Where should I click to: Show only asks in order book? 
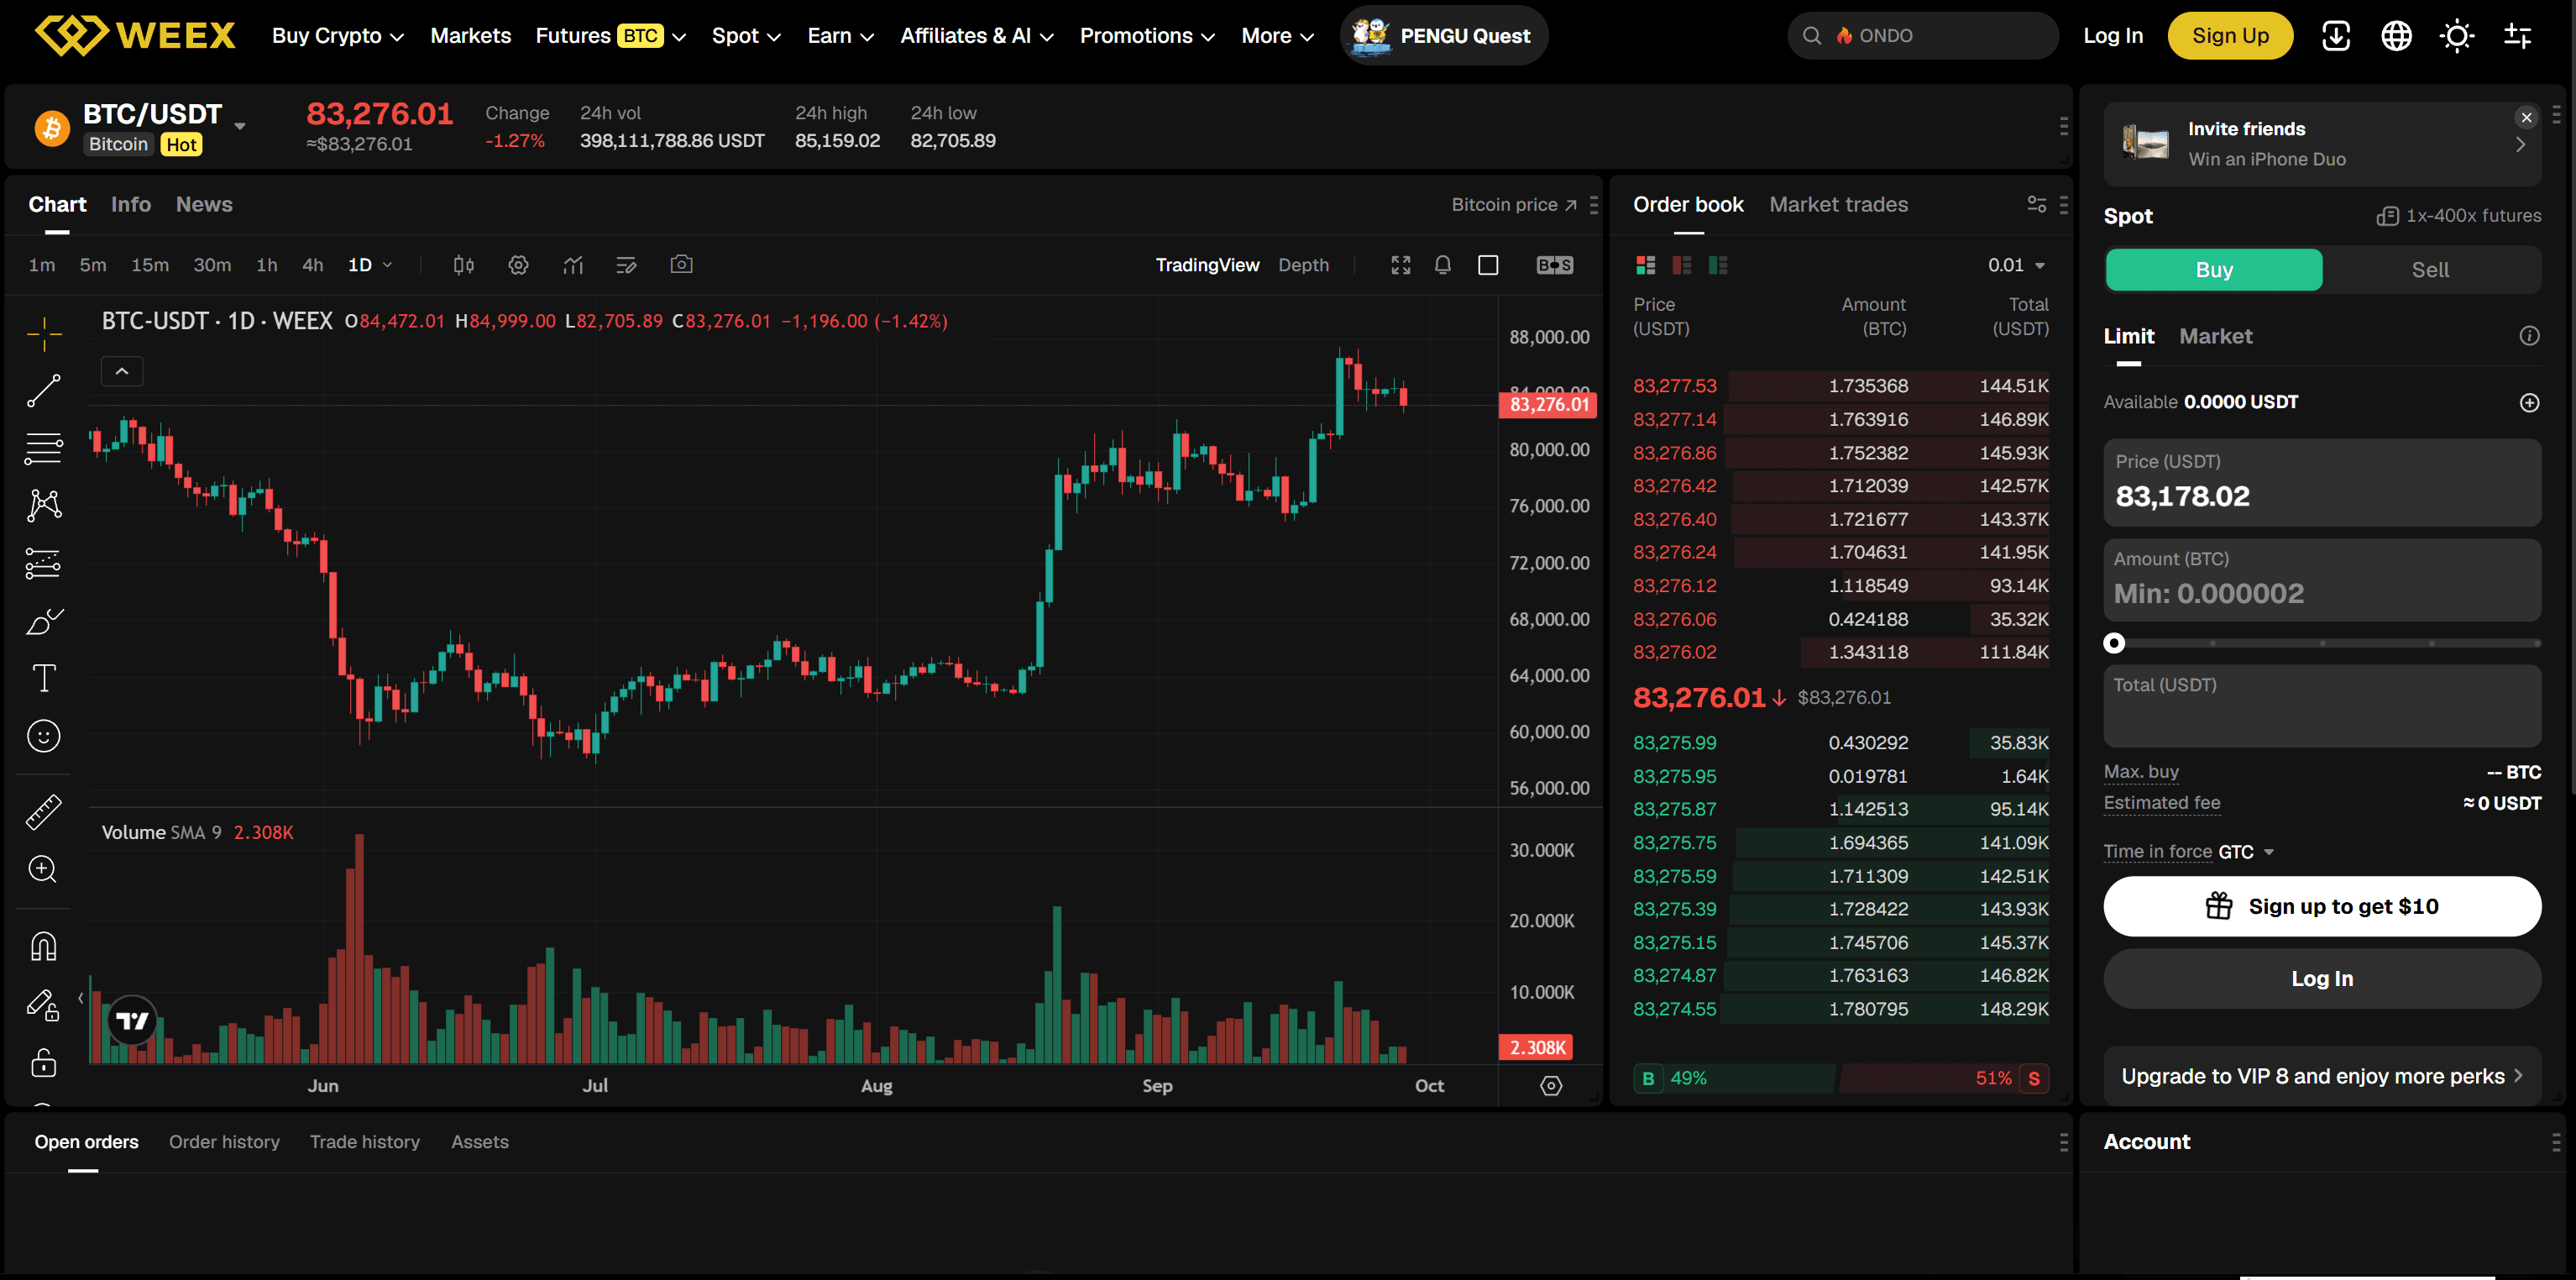click(1682, 265)
